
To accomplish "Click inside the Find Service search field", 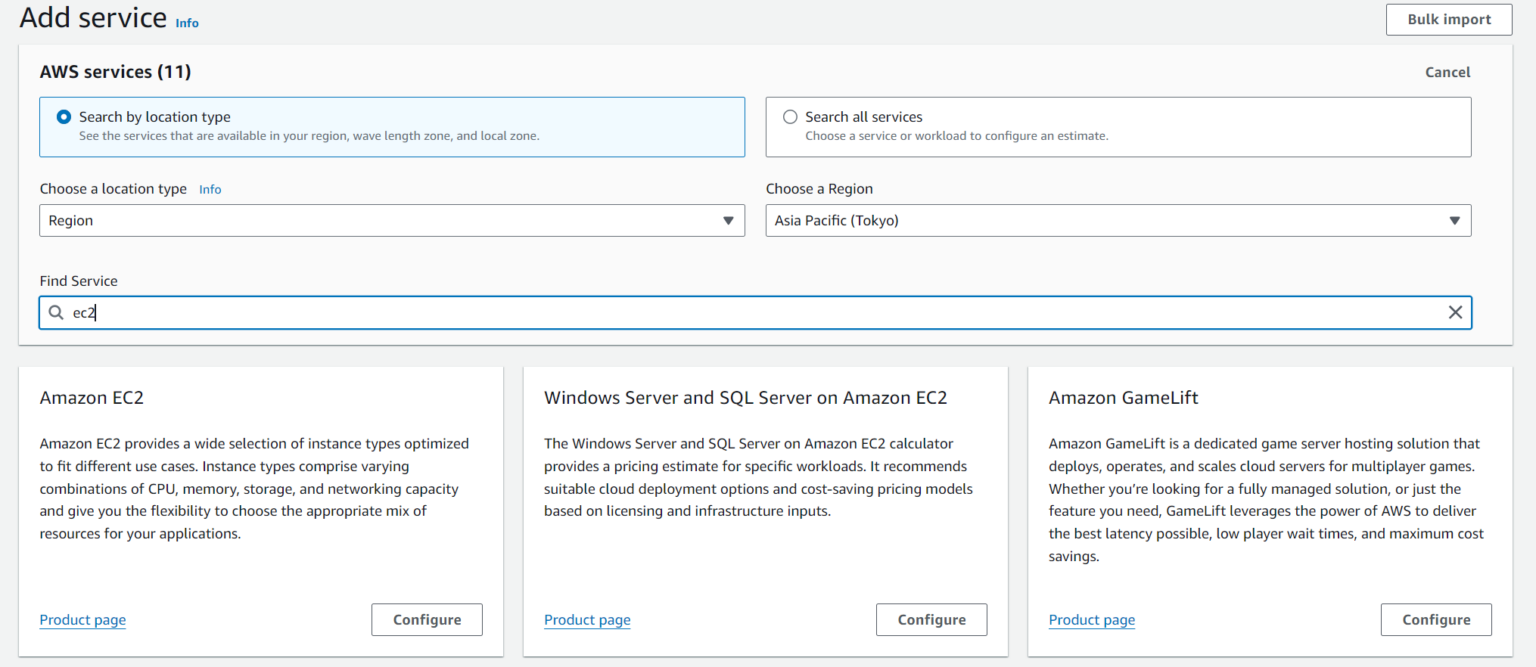I will pyautogui.click(x=400, y=312).
